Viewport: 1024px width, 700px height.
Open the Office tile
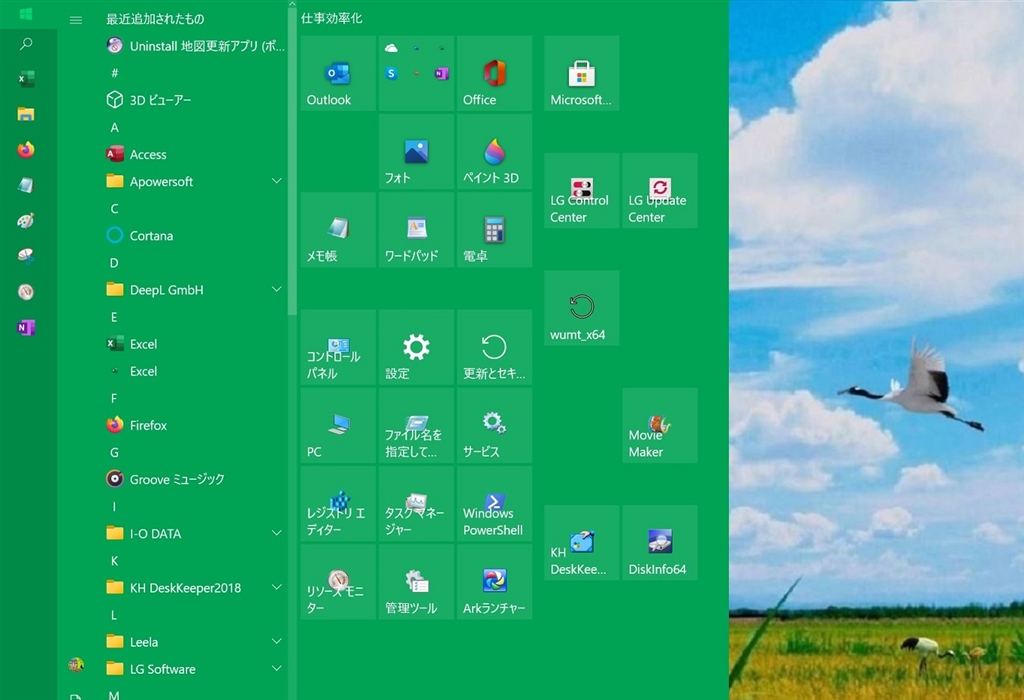(494, 73)
